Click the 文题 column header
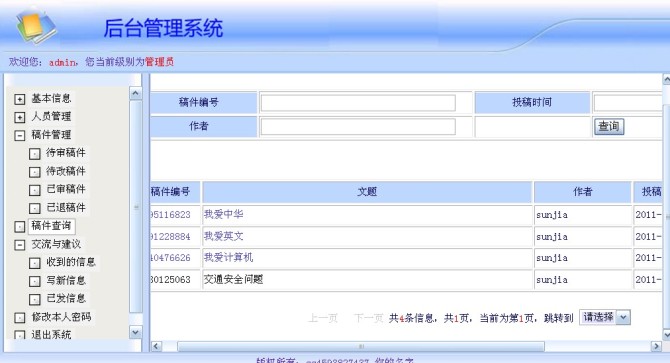Viewport: 670px width, 363px height. (x=367, y=192)
